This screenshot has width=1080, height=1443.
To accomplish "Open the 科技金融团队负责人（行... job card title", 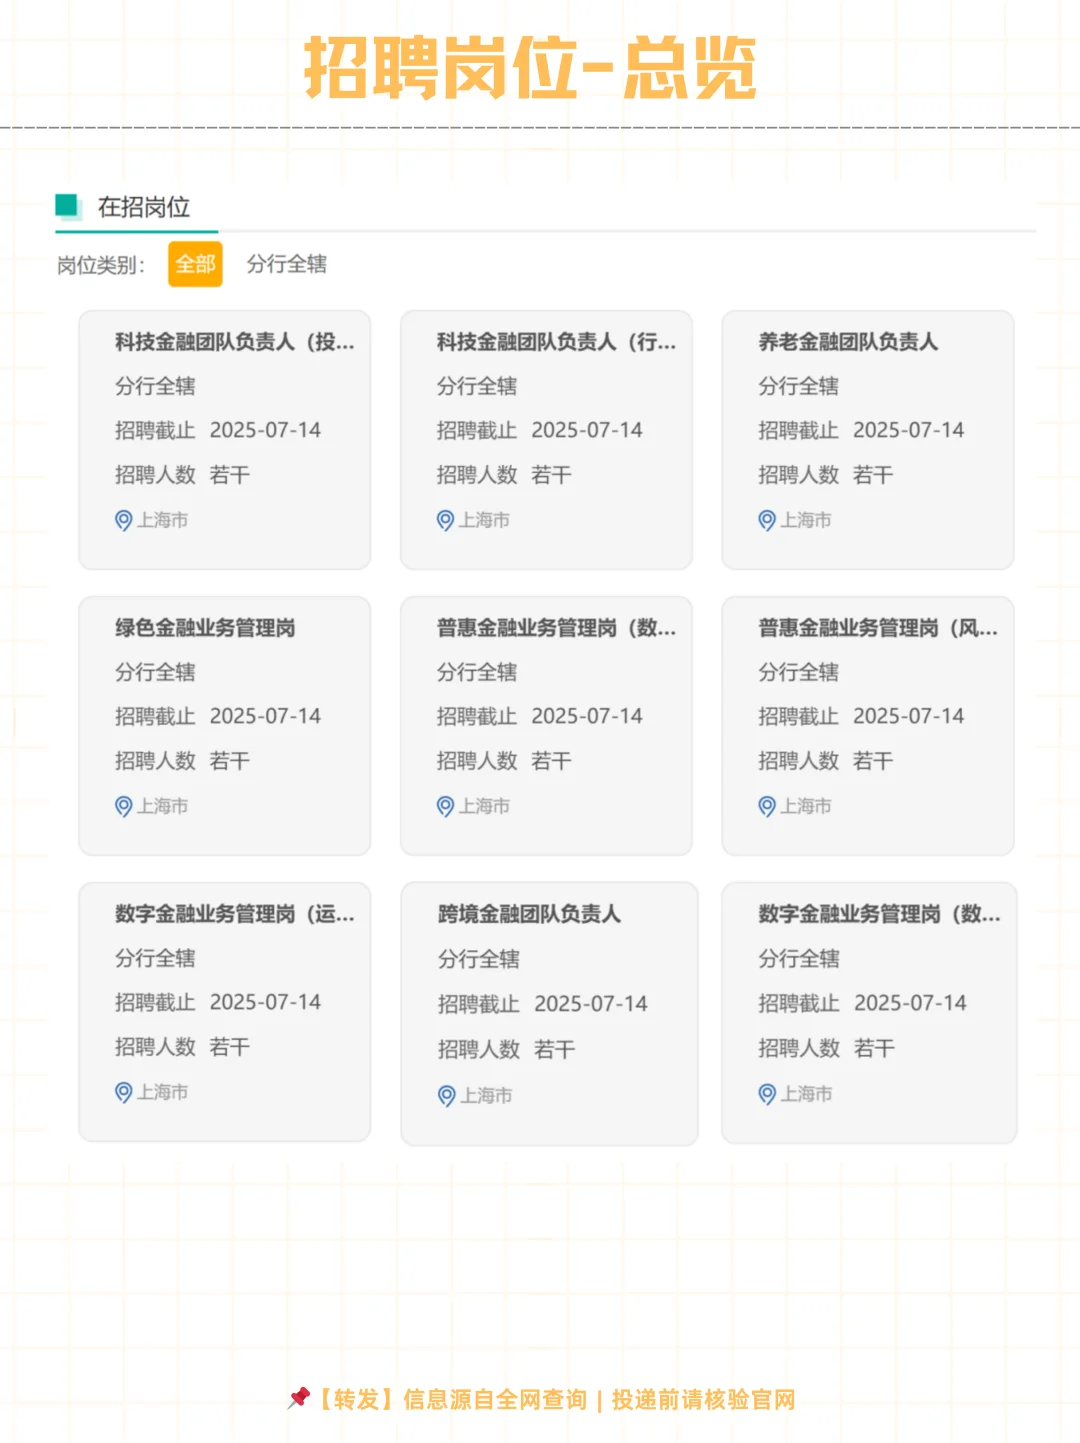I will click(557, 342).
